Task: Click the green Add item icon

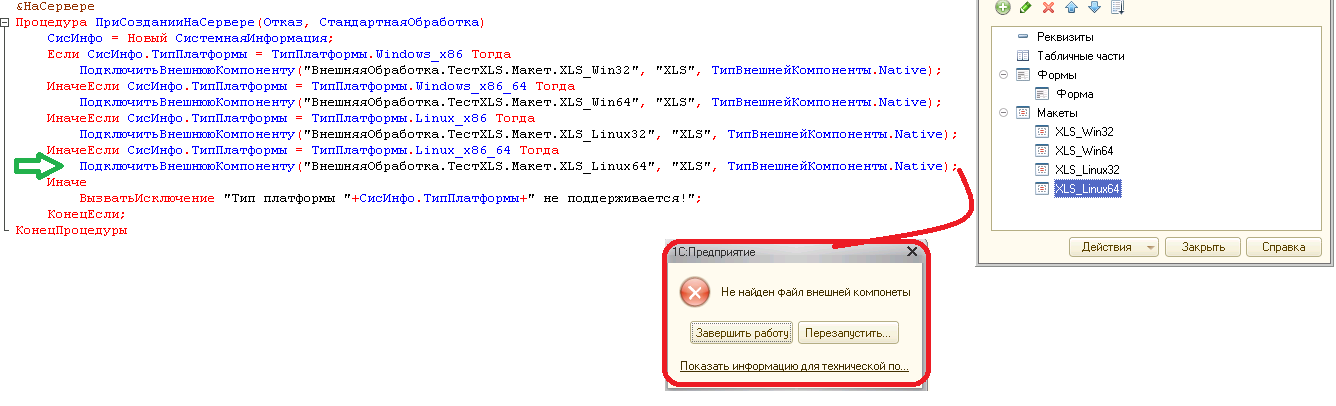Action: (x=1003, y=8)
